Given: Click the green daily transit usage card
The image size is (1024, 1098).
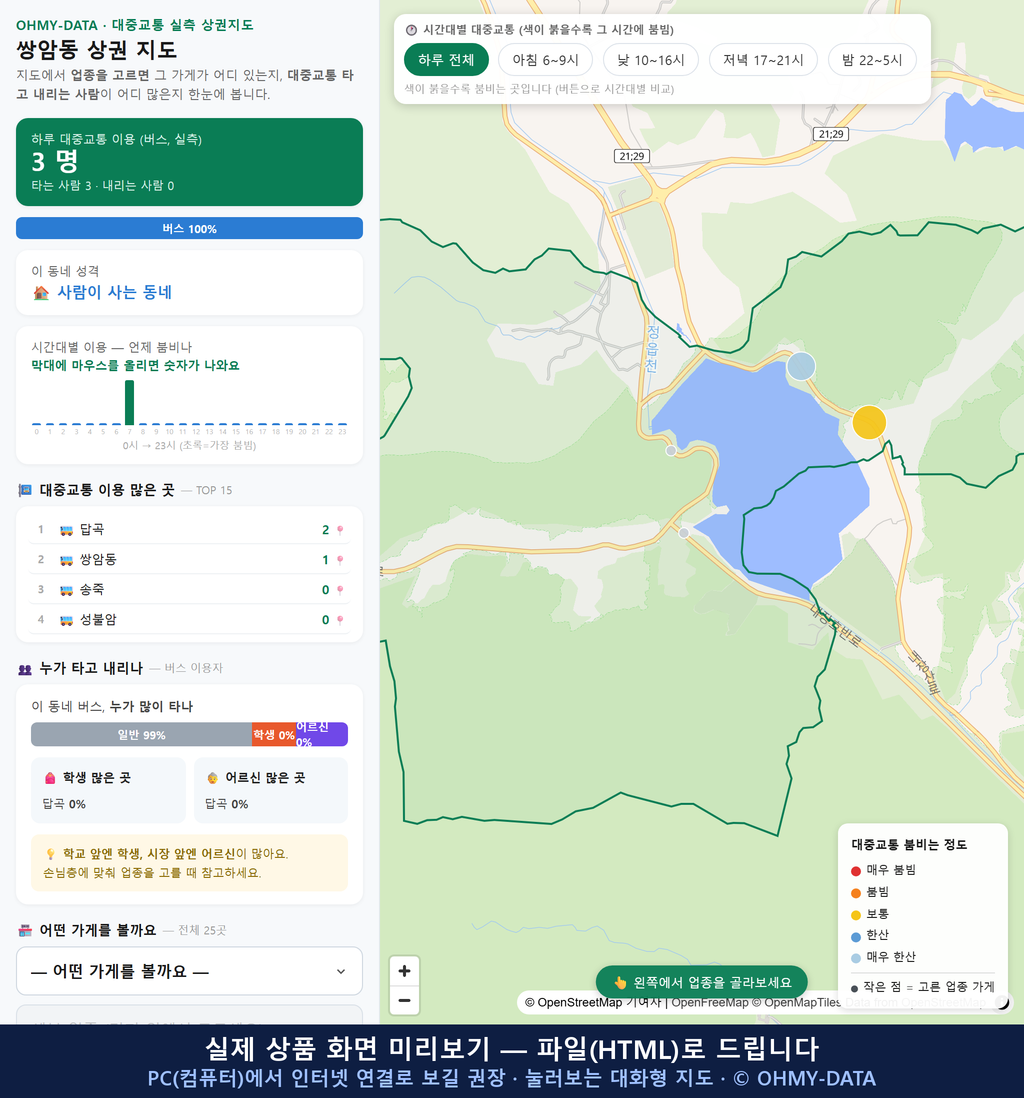Looking at the screenshot, I should coord(189,162).
